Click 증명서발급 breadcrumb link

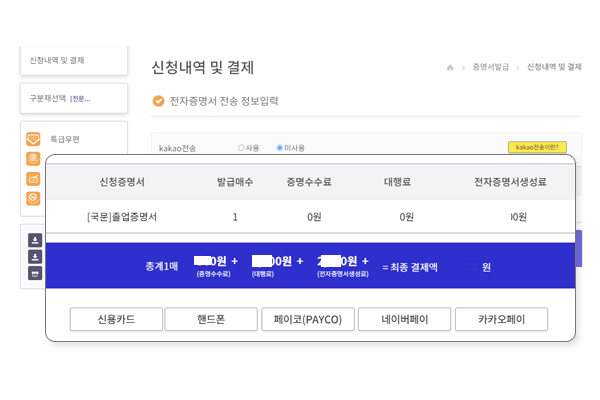point(491,67)
